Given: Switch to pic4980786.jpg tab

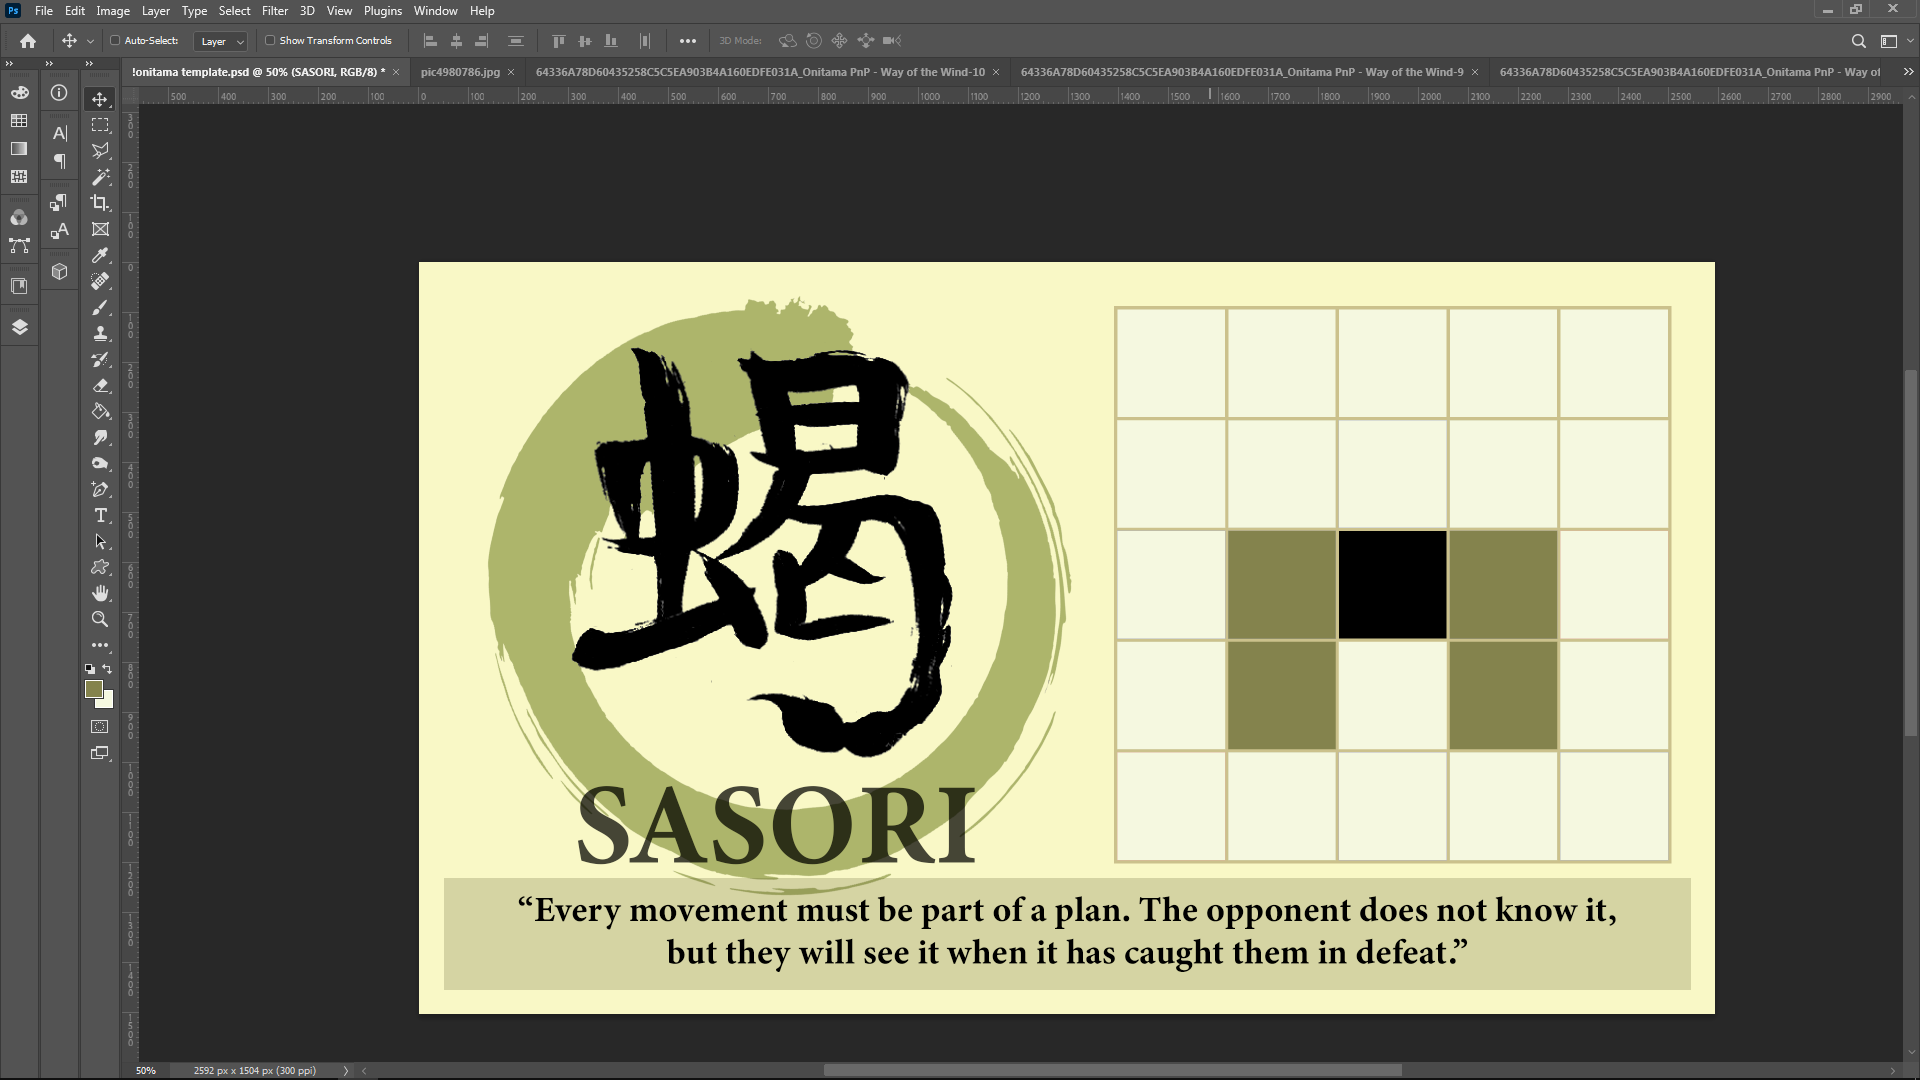Looking at the screenshot, I should point(460,72).
